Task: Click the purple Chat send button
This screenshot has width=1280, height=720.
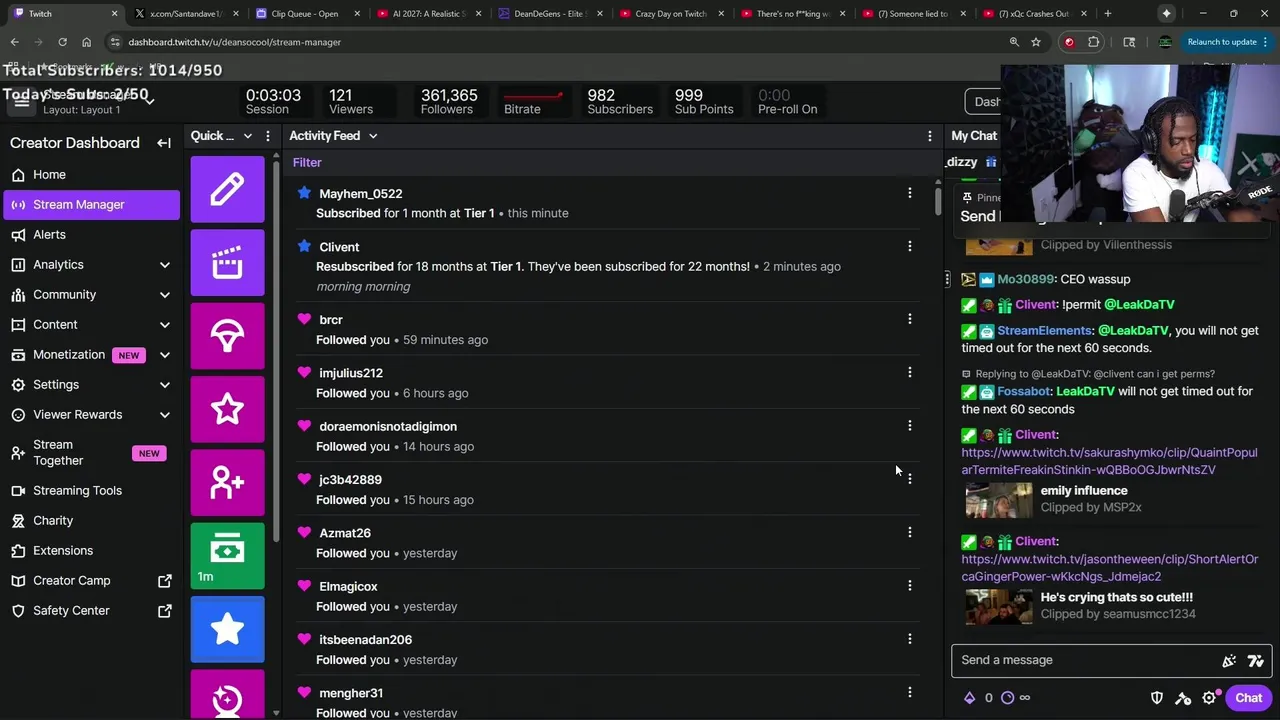Action: [1248, 698]
